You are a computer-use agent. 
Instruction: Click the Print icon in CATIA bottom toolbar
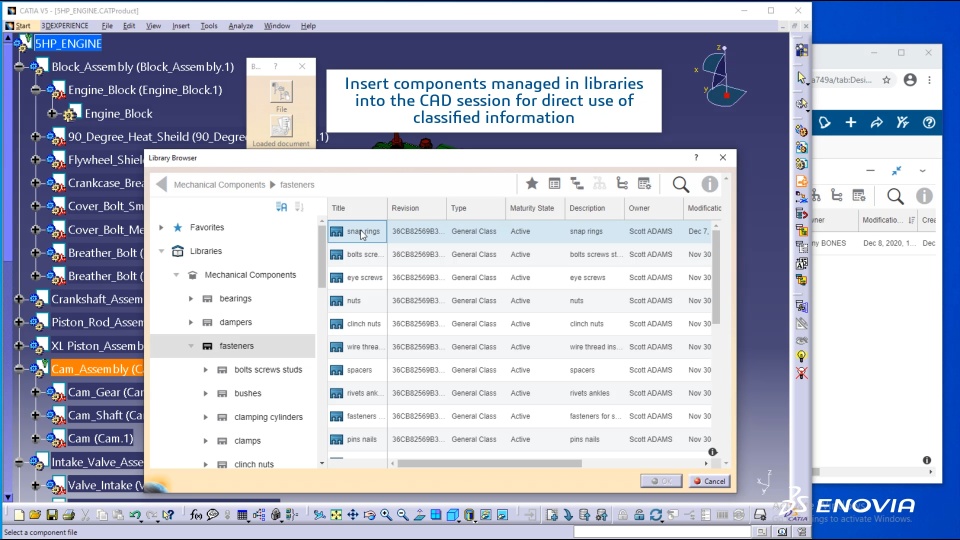click(x=69, y=515)
